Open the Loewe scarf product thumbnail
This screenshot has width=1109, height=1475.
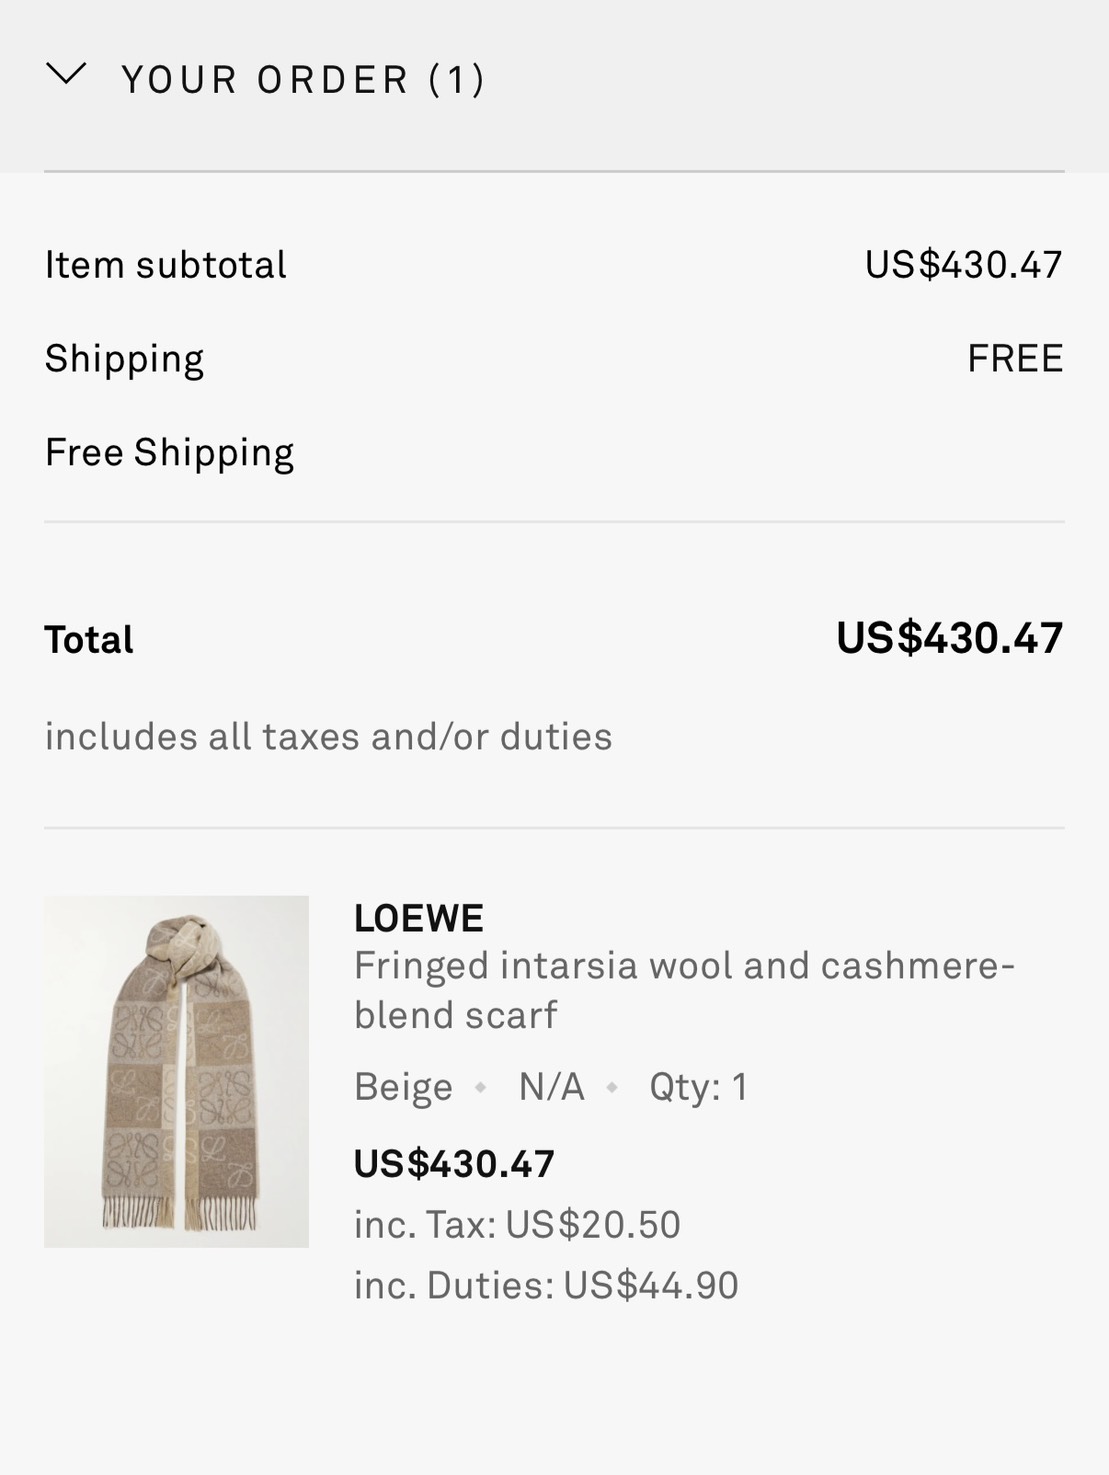tap(176, 1071)
